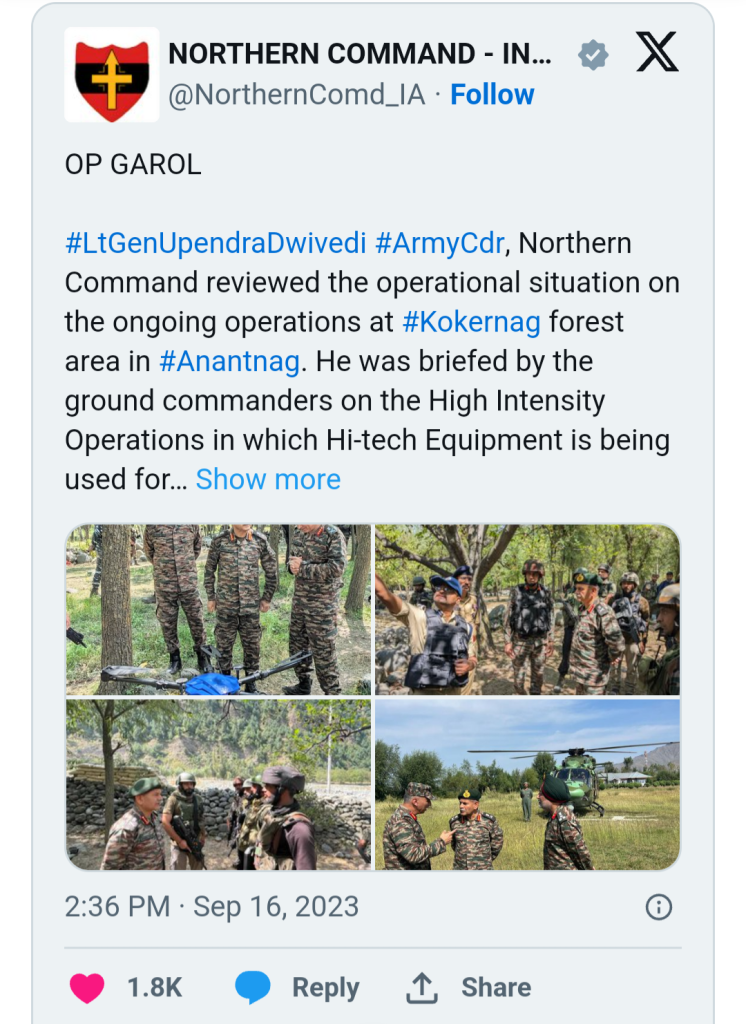Click the share upload arrow icon

(422, 987)
